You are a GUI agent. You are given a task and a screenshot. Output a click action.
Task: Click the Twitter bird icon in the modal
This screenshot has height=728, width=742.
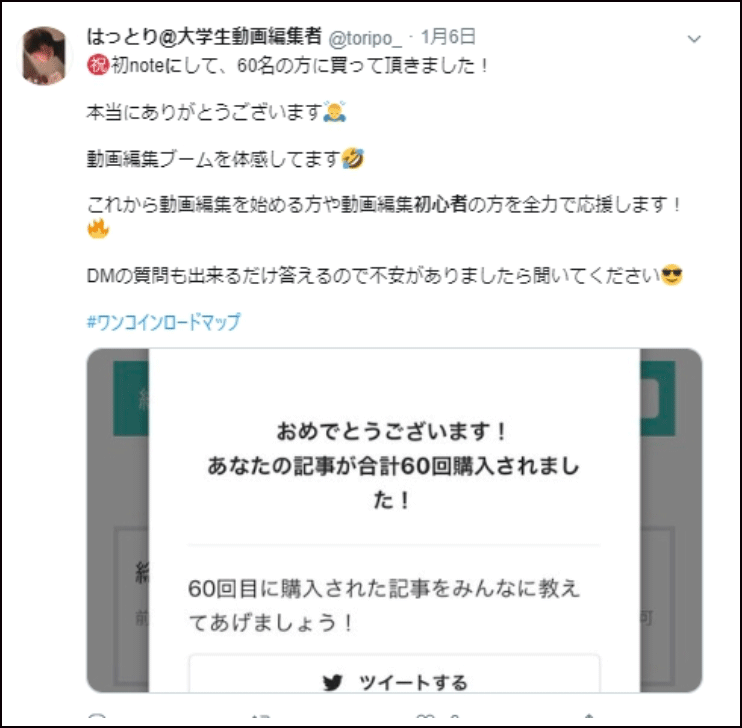pyautogui.click(x=332, y=683)
